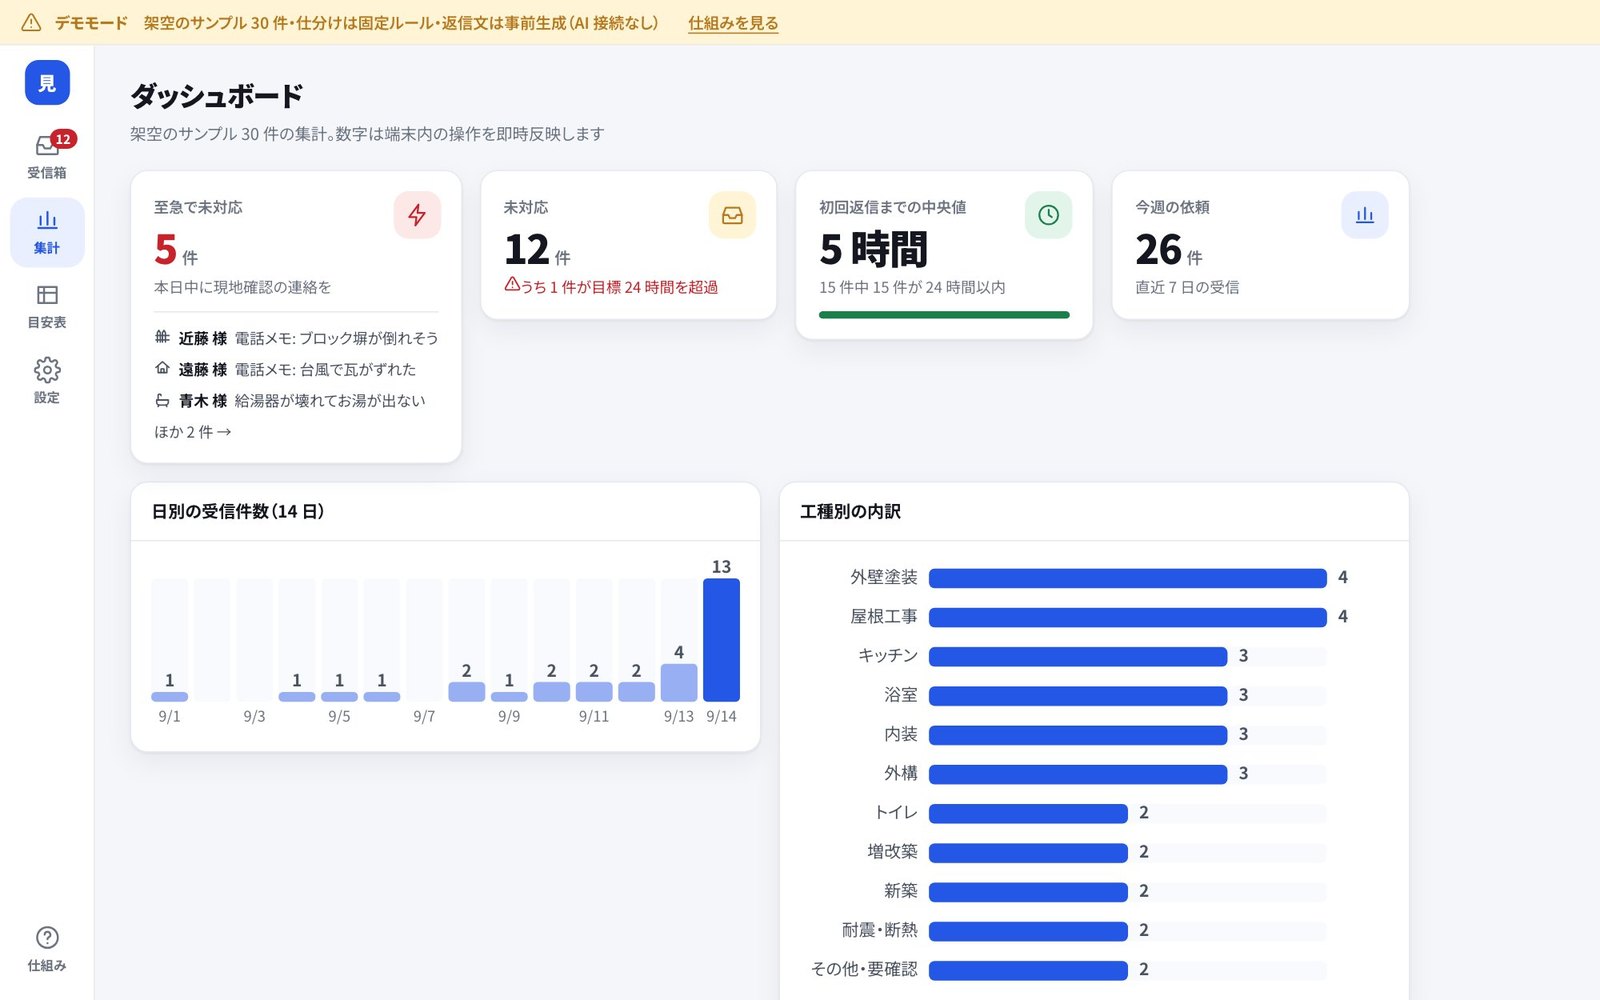Image resolution: width=1600 pixels, height=1000 pixels.
Task: Click the green 24-hour progress bar
Action: (x=944, y=315)
